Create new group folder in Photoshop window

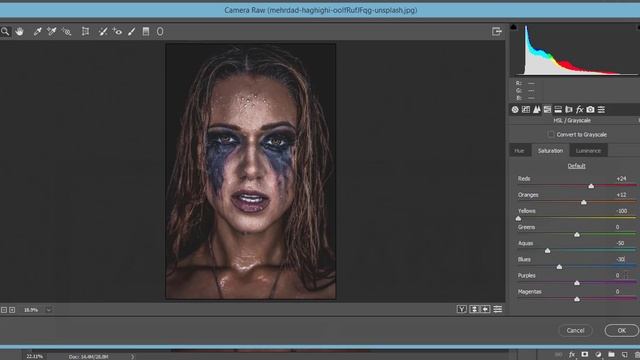[x=611, y=355]
